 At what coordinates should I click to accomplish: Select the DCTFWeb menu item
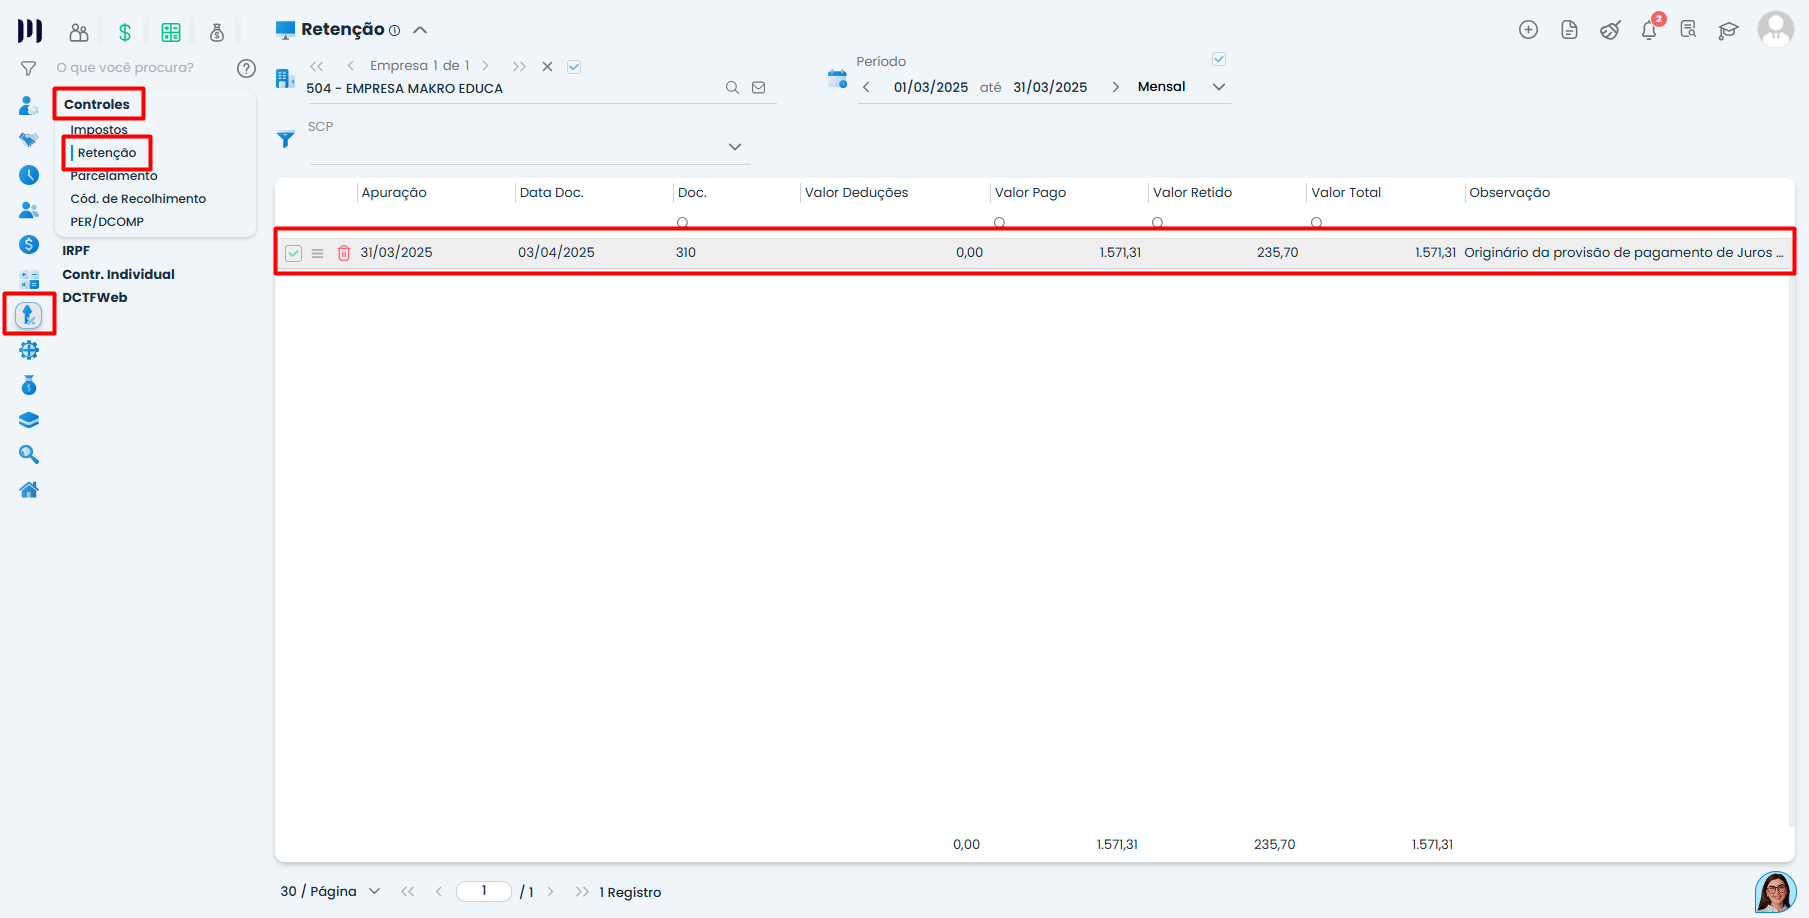[95, 297]
